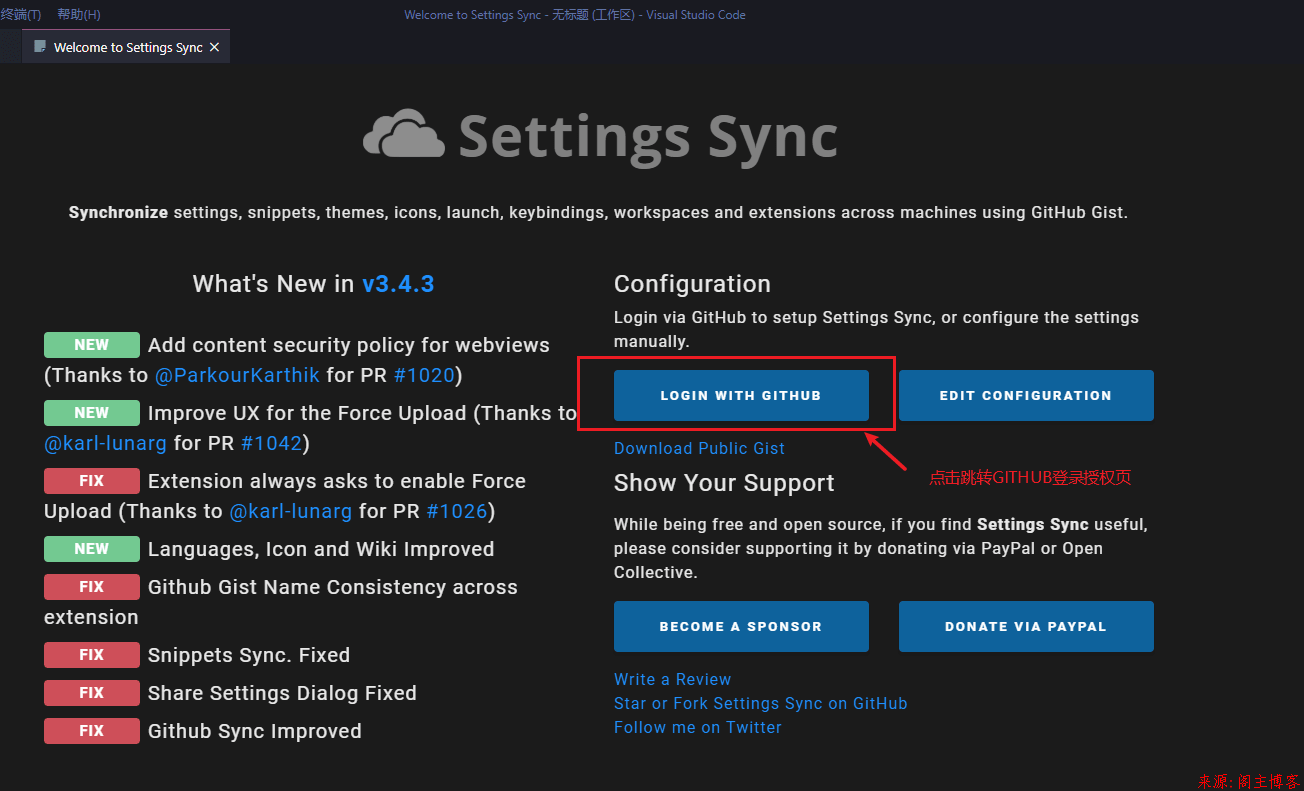
Task: Click the Share Settings Dialog Fixed text
Action: [282, 694]
